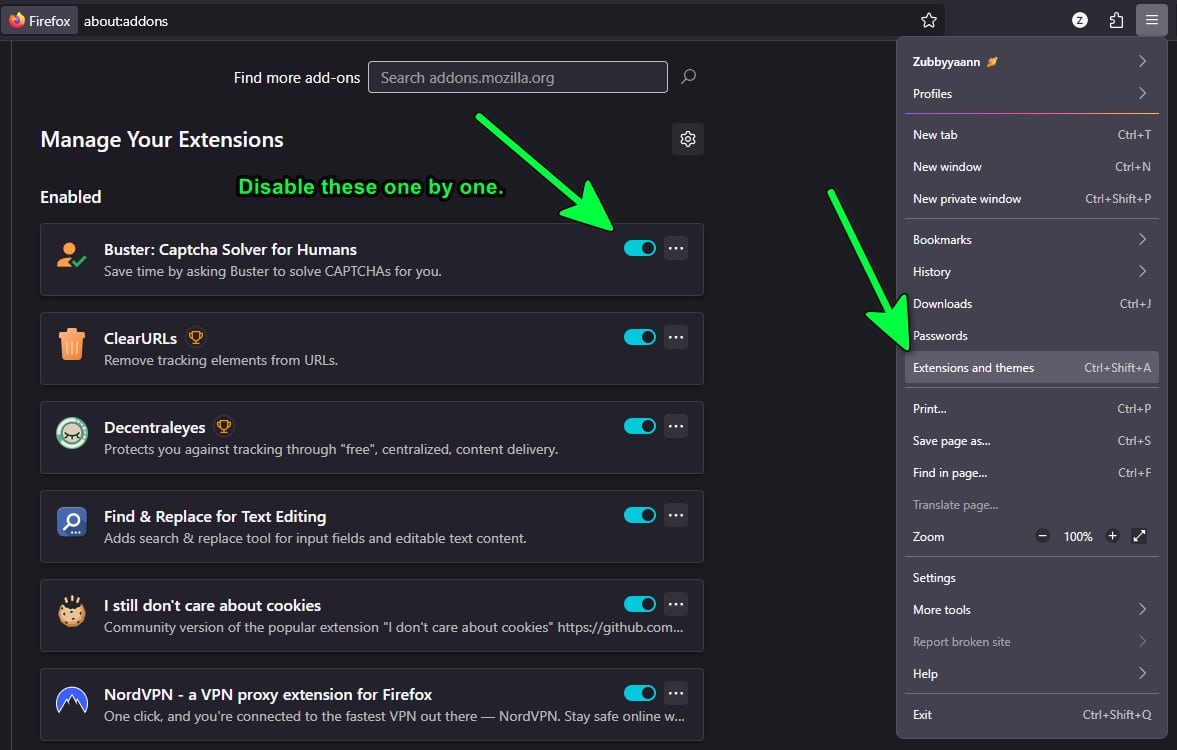Select Extensions and themes menu item

pos(1031,368)
